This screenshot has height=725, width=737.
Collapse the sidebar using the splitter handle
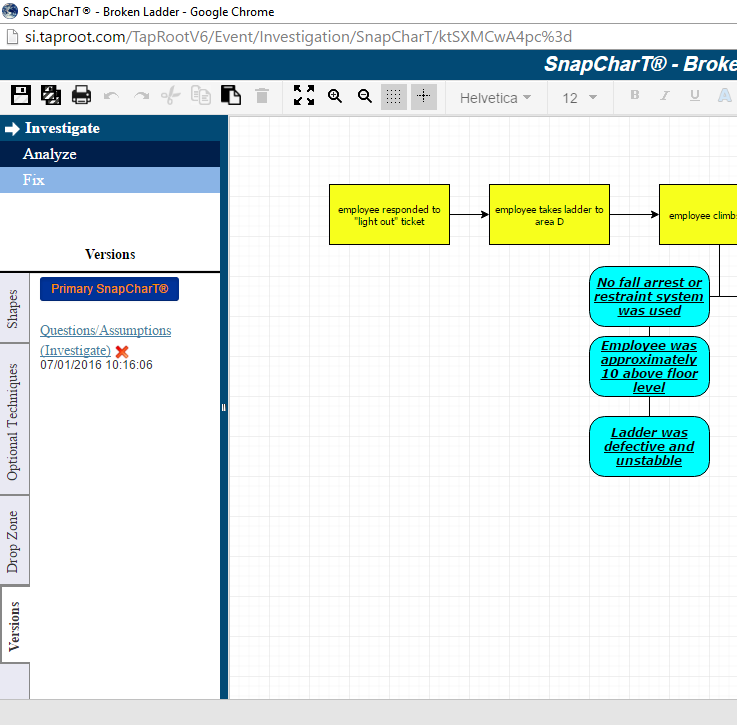coord(224,407)
